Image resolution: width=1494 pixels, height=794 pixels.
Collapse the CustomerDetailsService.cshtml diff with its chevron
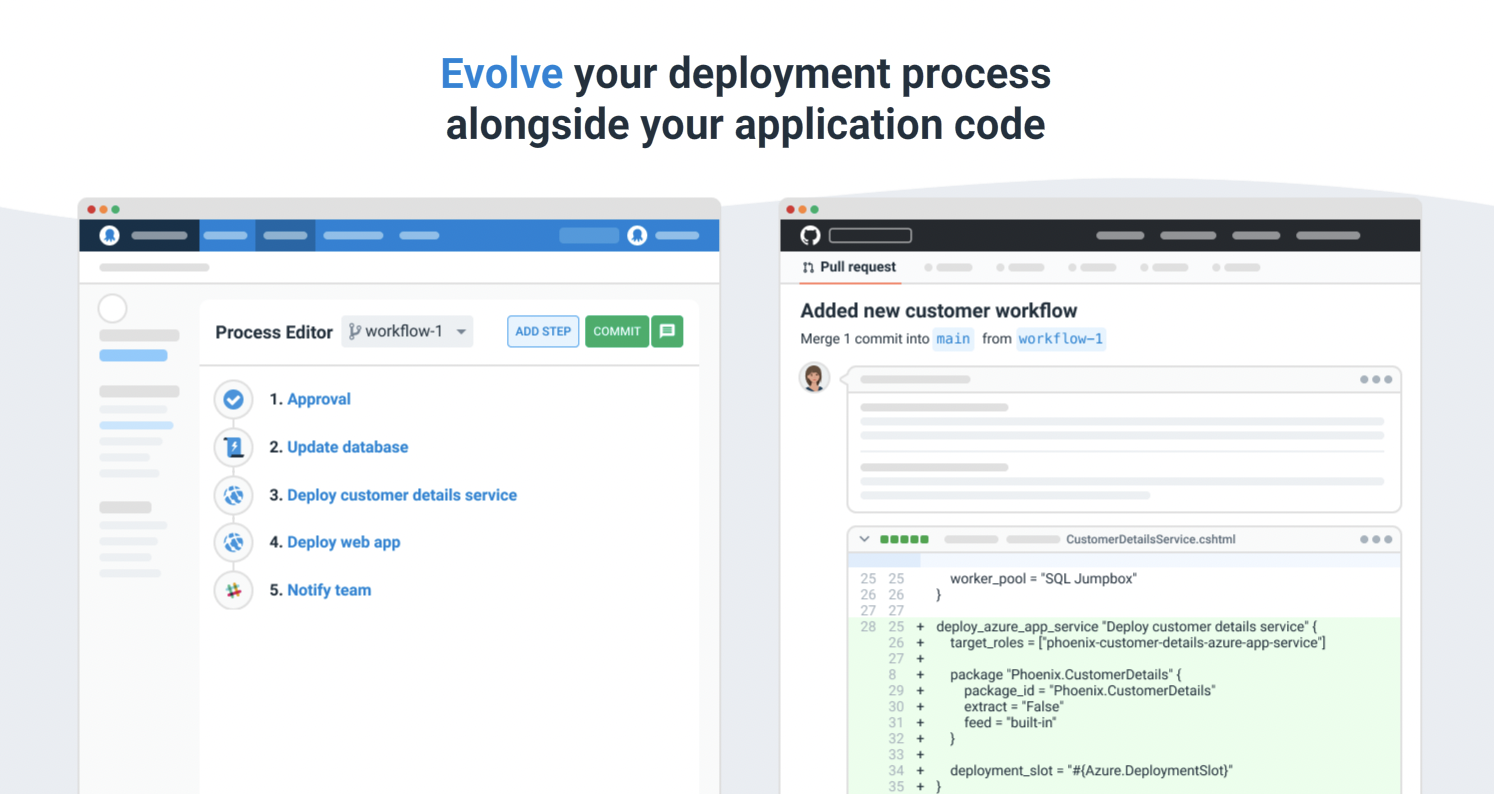866,538
